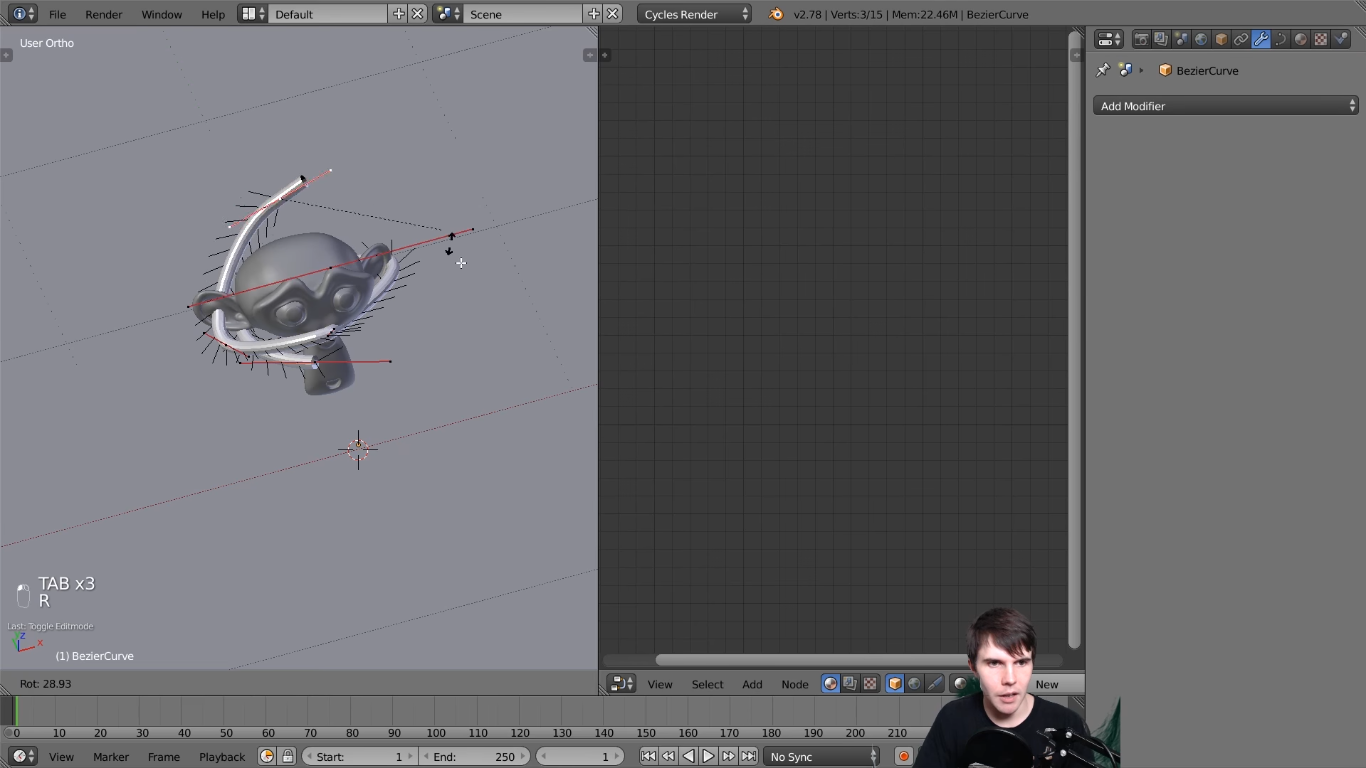
Task: Open the Playback menu on the timeline
Action: click(221, 756)
